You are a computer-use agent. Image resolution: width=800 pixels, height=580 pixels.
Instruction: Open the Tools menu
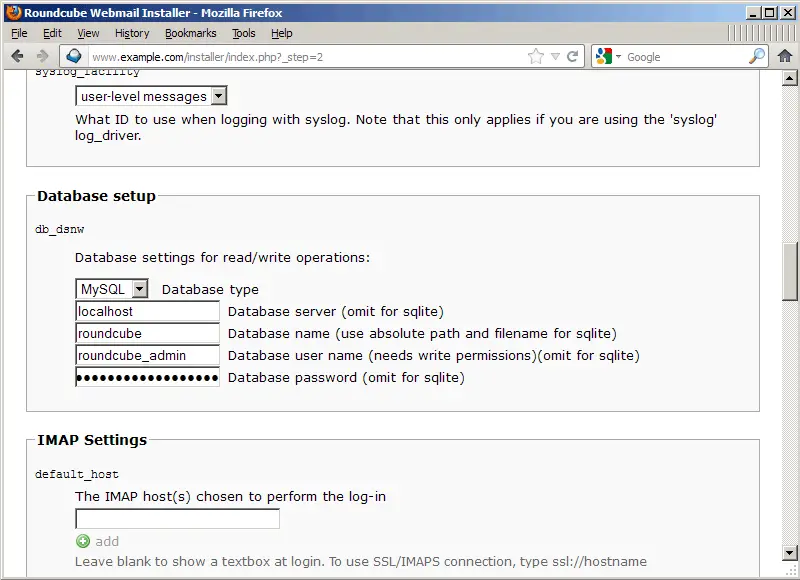(x=244, y=33)
